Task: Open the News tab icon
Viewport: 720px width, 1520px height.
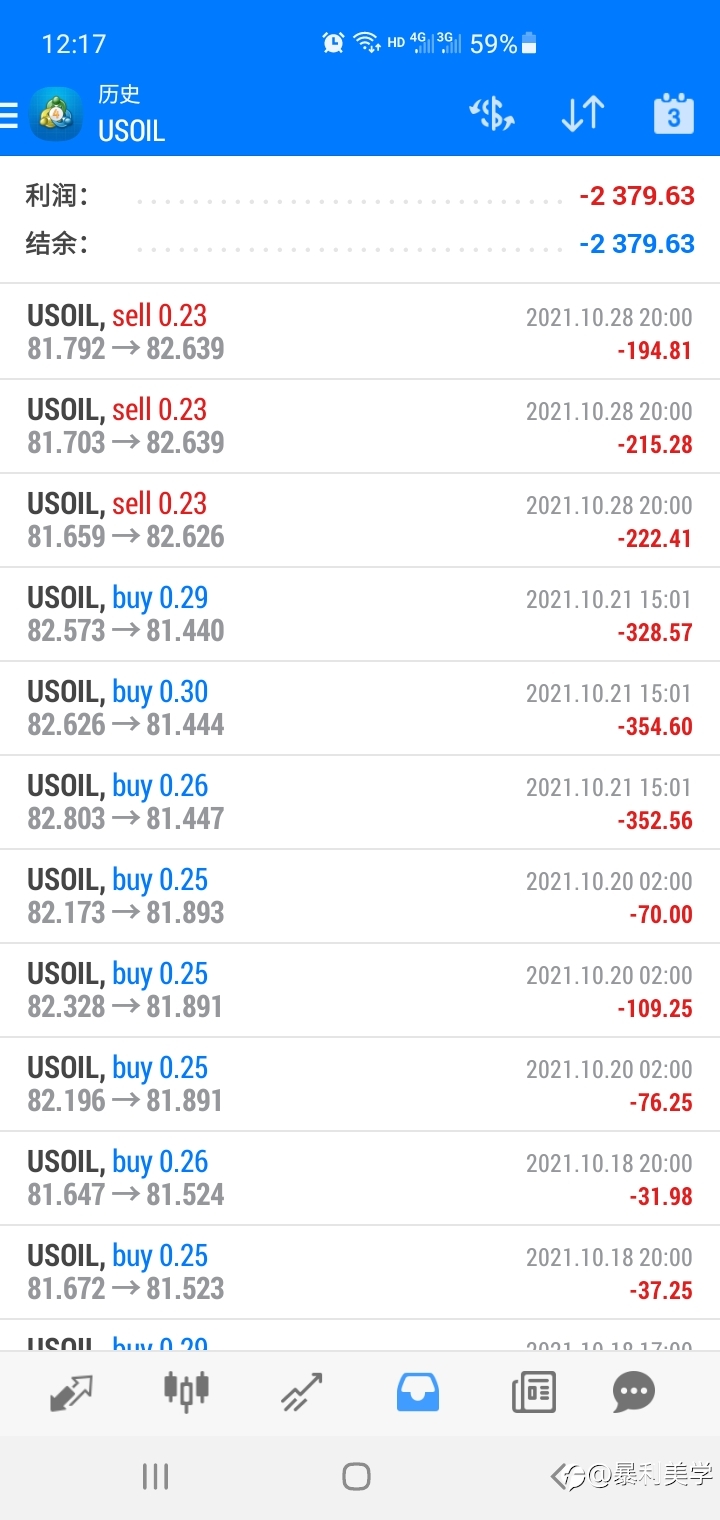Action: [534, 1392]
